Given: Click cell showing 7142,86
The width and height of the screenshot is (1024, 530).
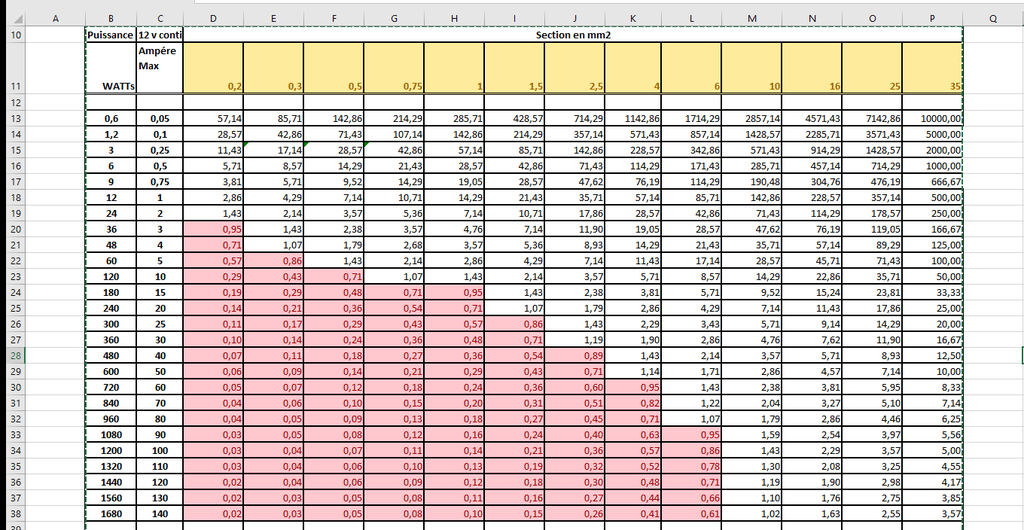Looking at the screenshot, I should (875, 118).
